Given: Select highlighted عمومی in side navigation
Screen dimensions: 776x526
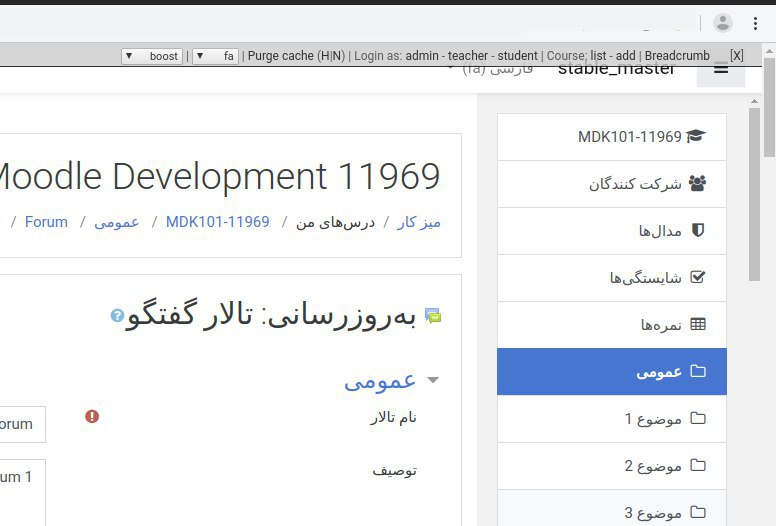Looking at the screenshot, I should 612,372.
